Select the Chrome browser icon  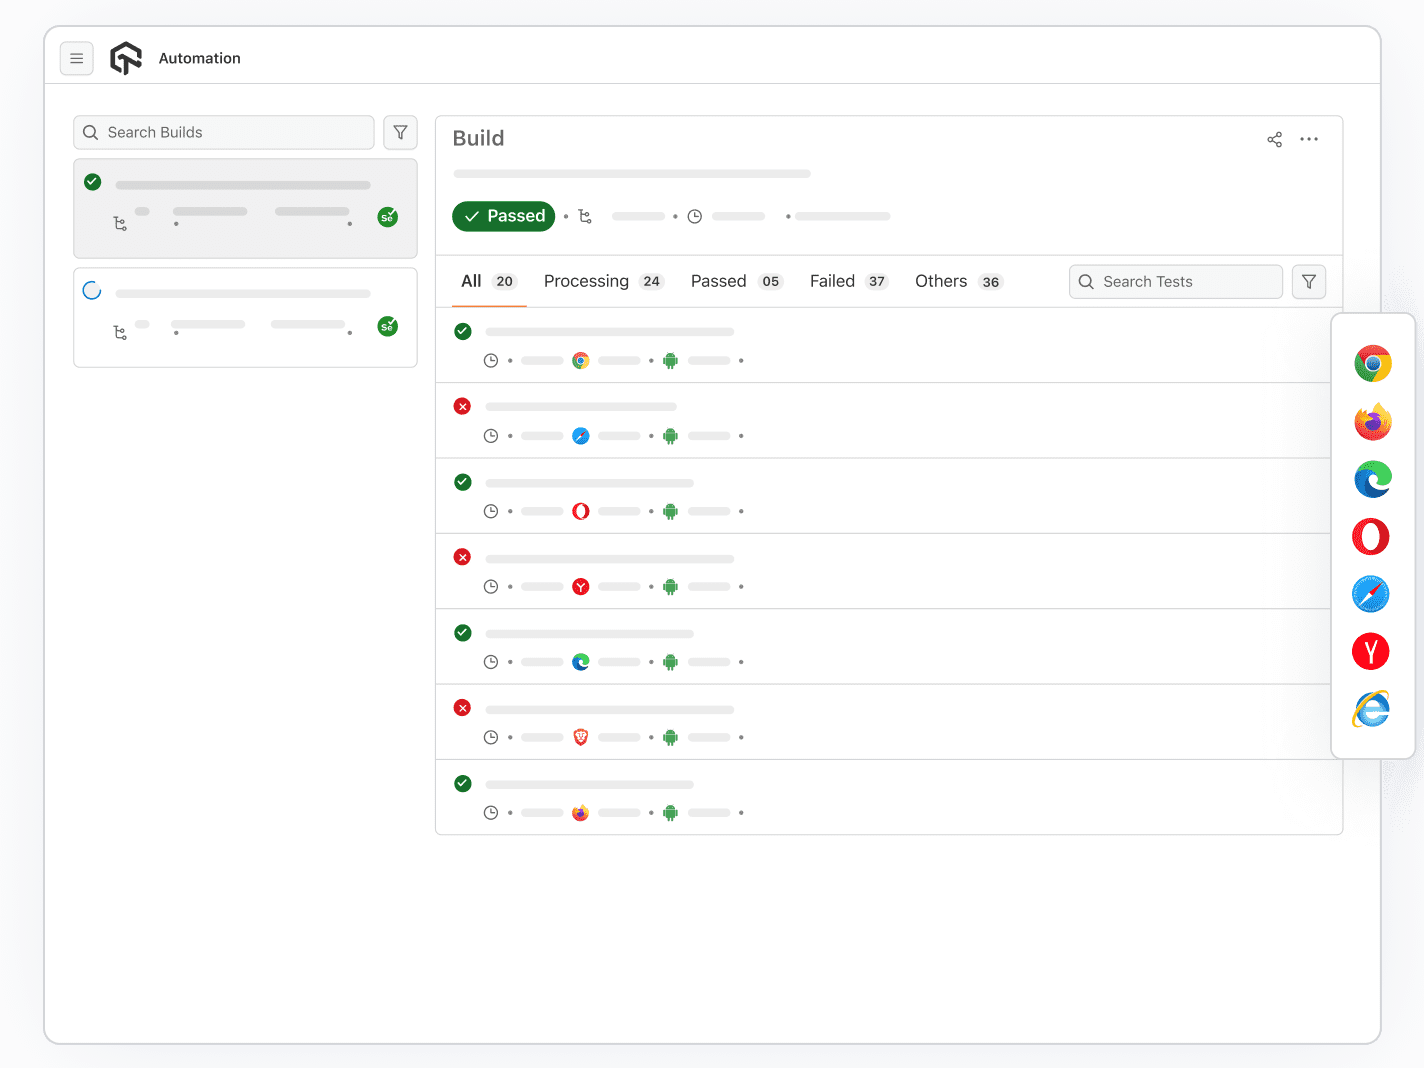coord(1372,363)
